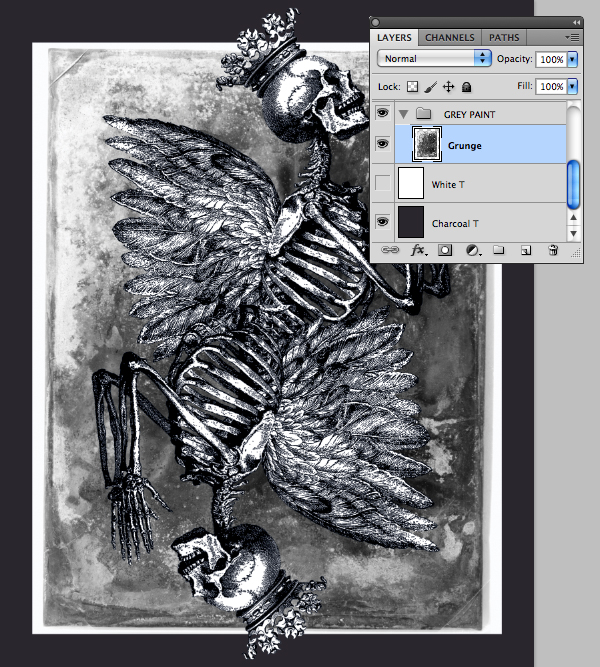Collapse panel with double arrow icon

click(576, 22)
